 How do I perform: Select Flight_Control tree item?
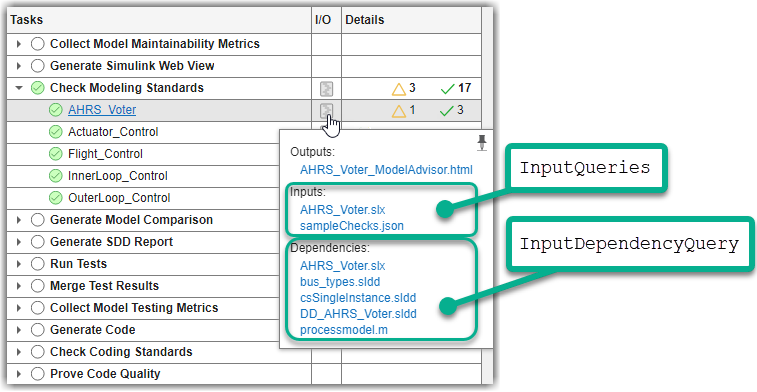point(105,154)
